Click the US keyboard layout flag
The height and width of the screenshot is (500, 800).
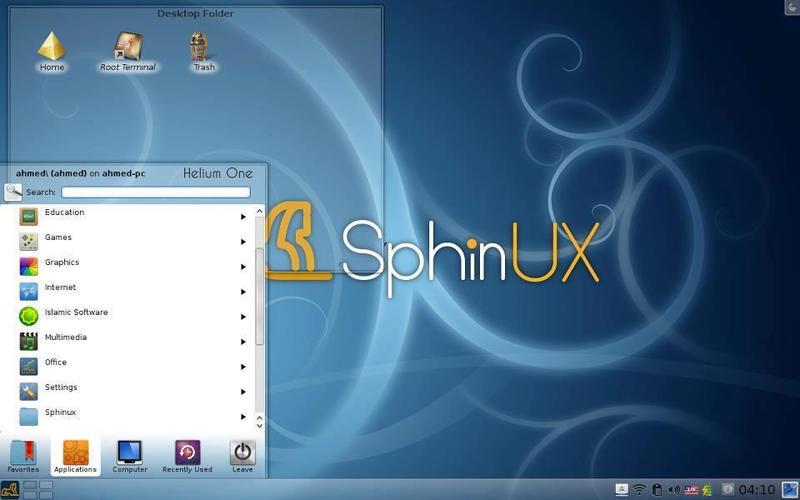coord(691,489)
